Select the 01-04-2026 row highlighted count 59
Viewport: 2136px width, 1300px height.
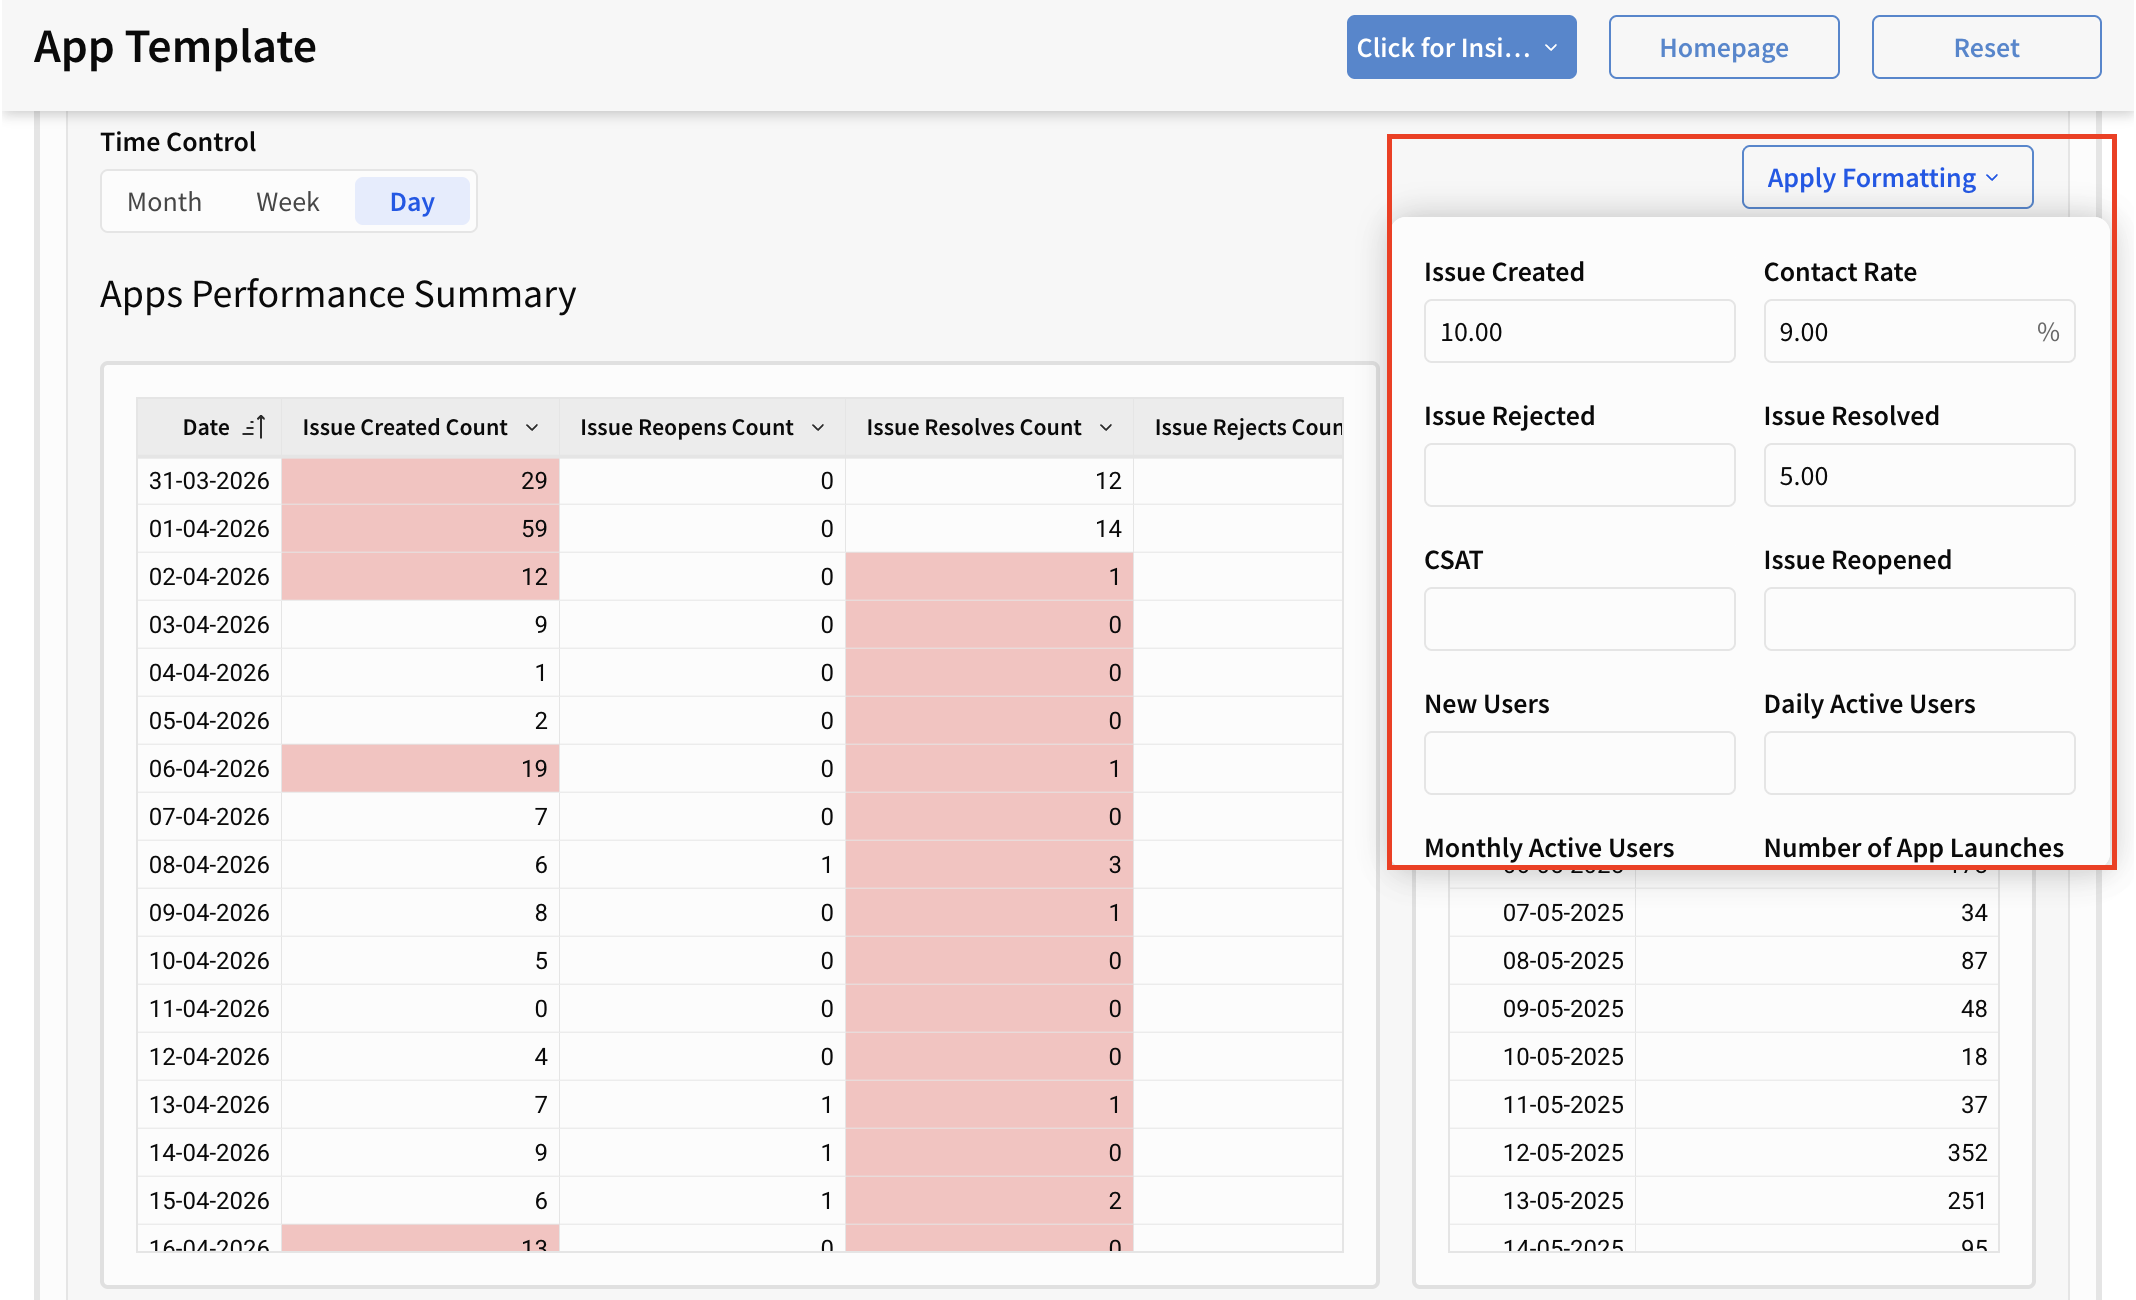click(420, 528)
